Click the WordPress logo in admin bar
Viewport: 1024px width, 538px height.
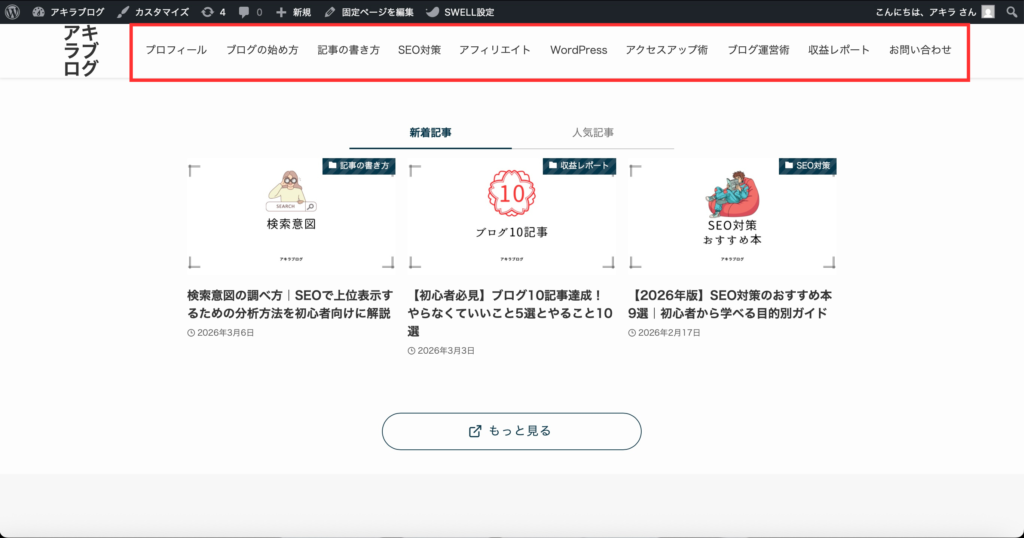click(x=12, y=12)
